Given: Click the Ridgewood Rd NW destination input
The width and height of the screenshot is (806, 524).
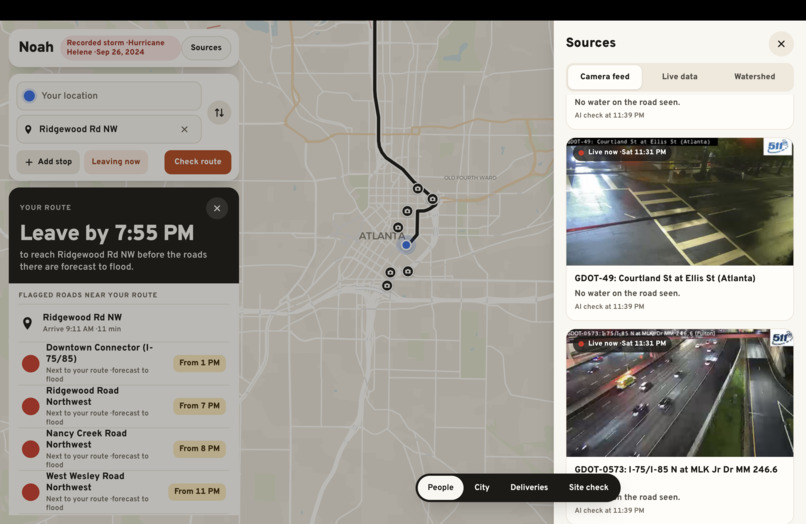Looking at the screenshot, I should click(x=108, y=130).
